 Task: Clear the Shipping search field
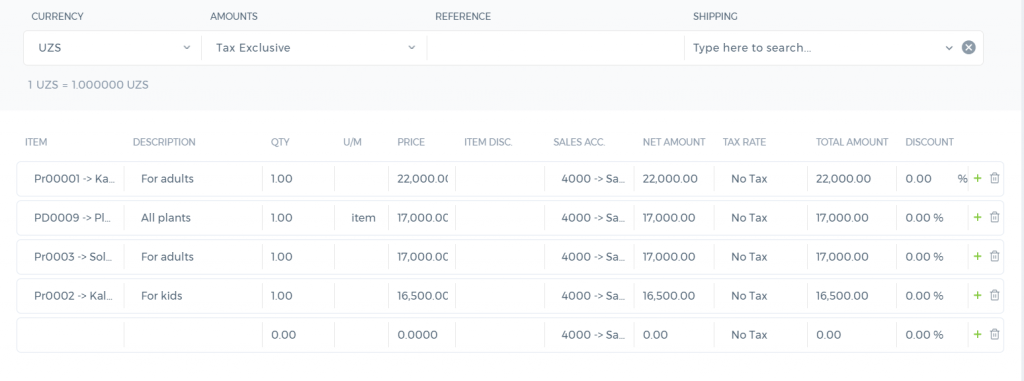click(x=968, y=48)
